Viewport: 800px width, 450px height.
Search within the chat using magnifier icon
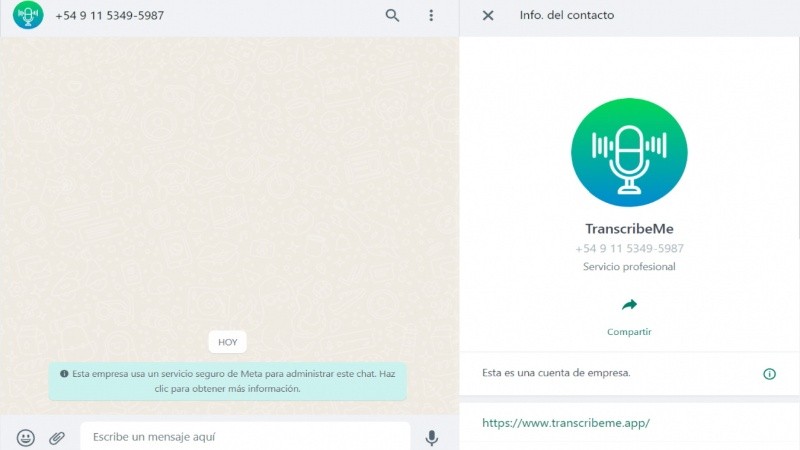pos(392,15)
